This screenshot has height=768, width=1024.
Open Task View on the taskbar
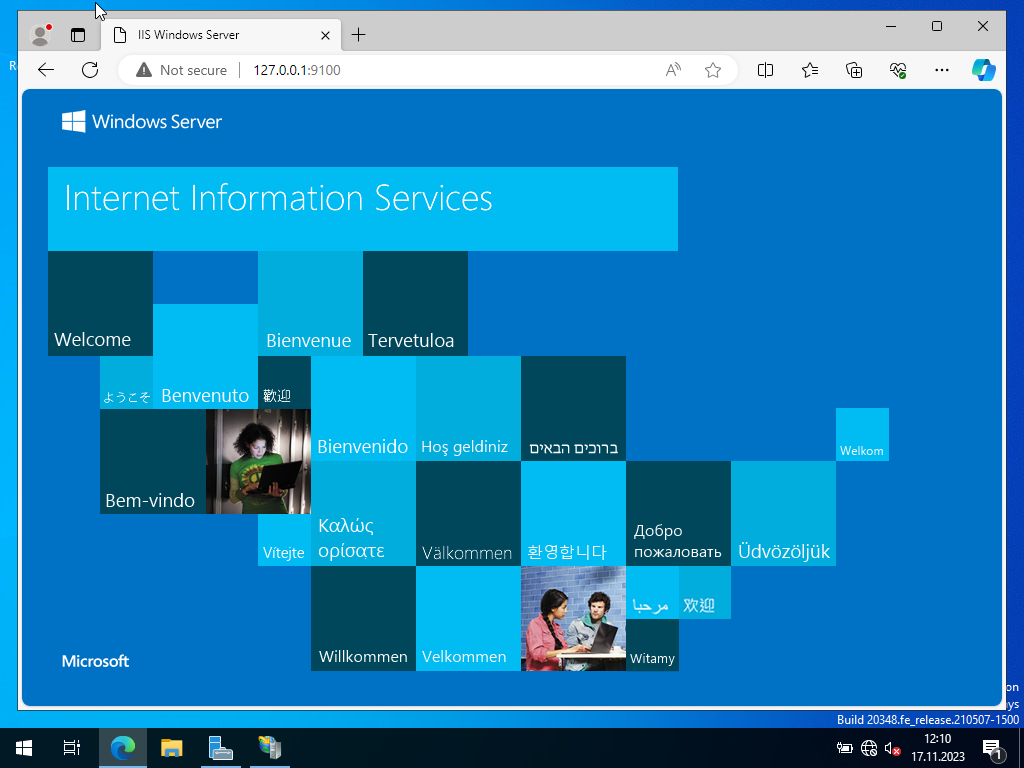click(72, 748)
